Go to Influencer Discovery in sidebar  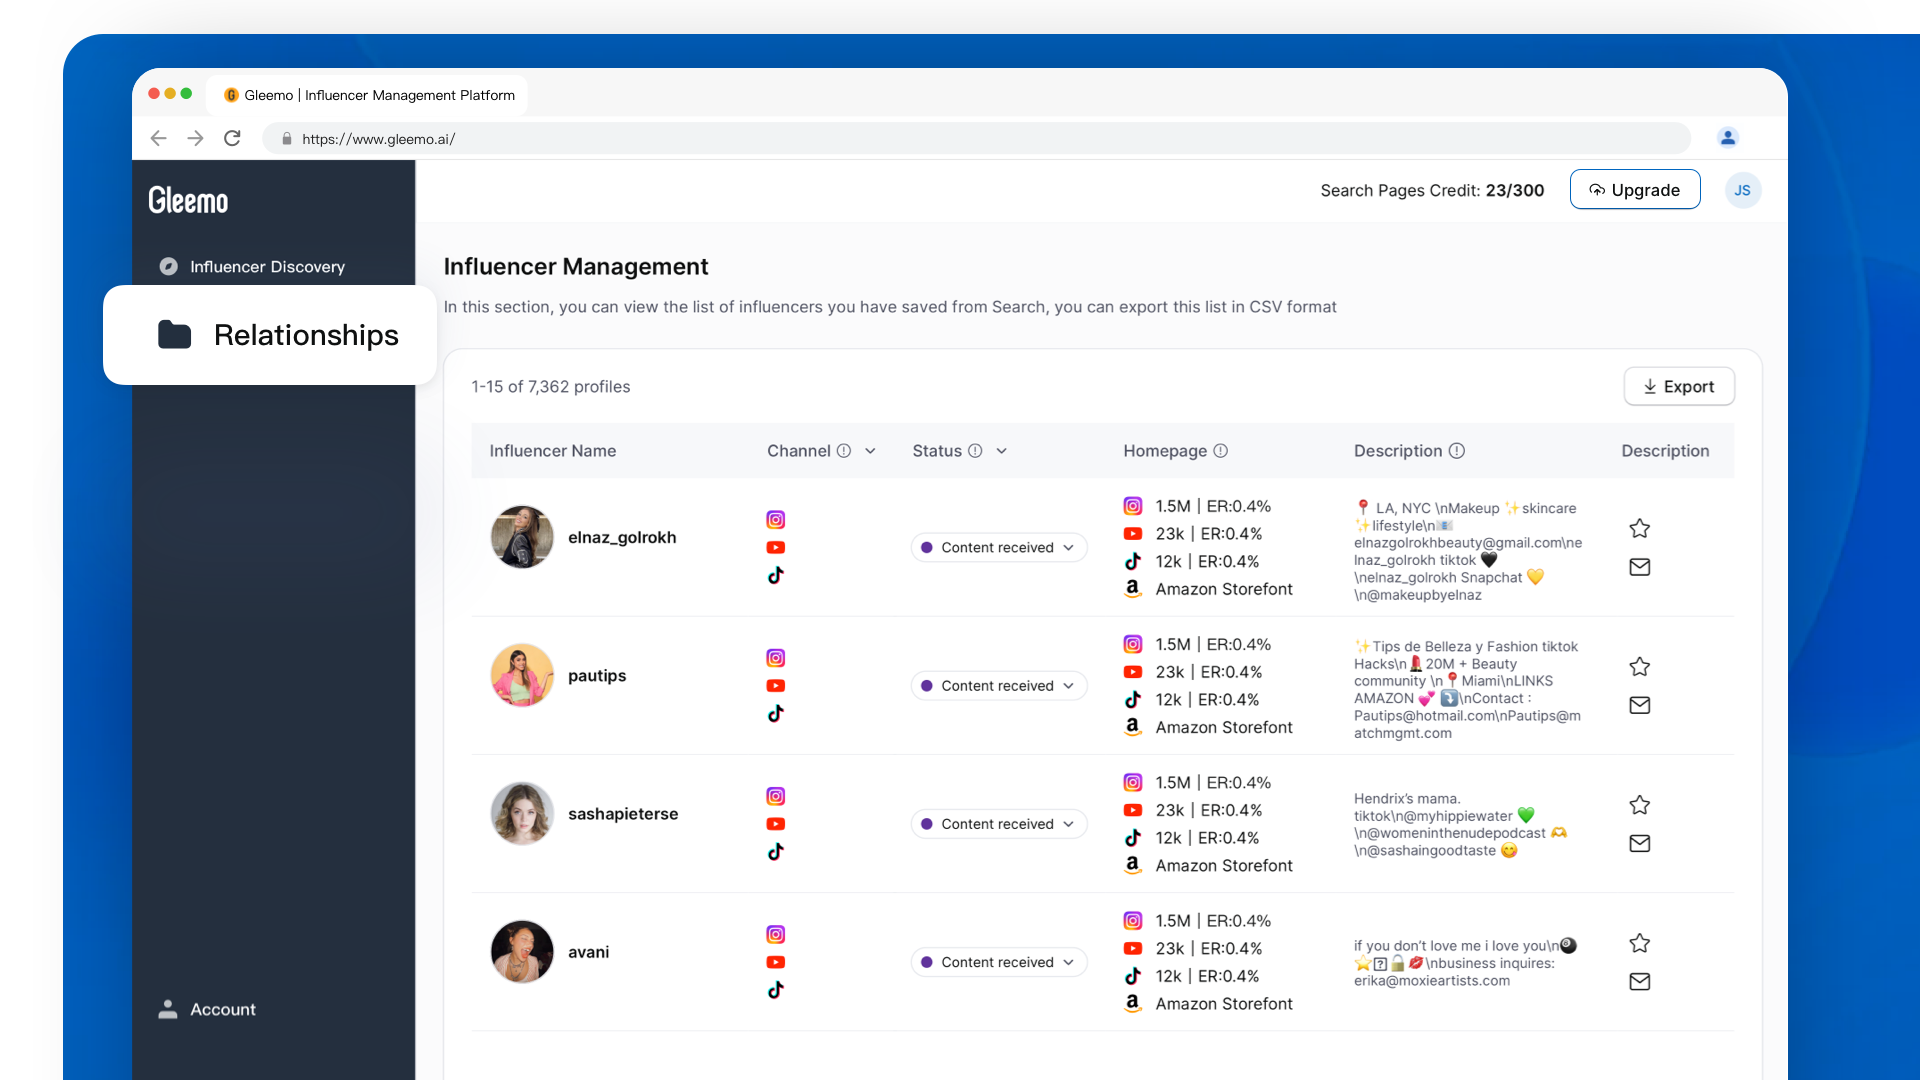(x=267, y=266)
